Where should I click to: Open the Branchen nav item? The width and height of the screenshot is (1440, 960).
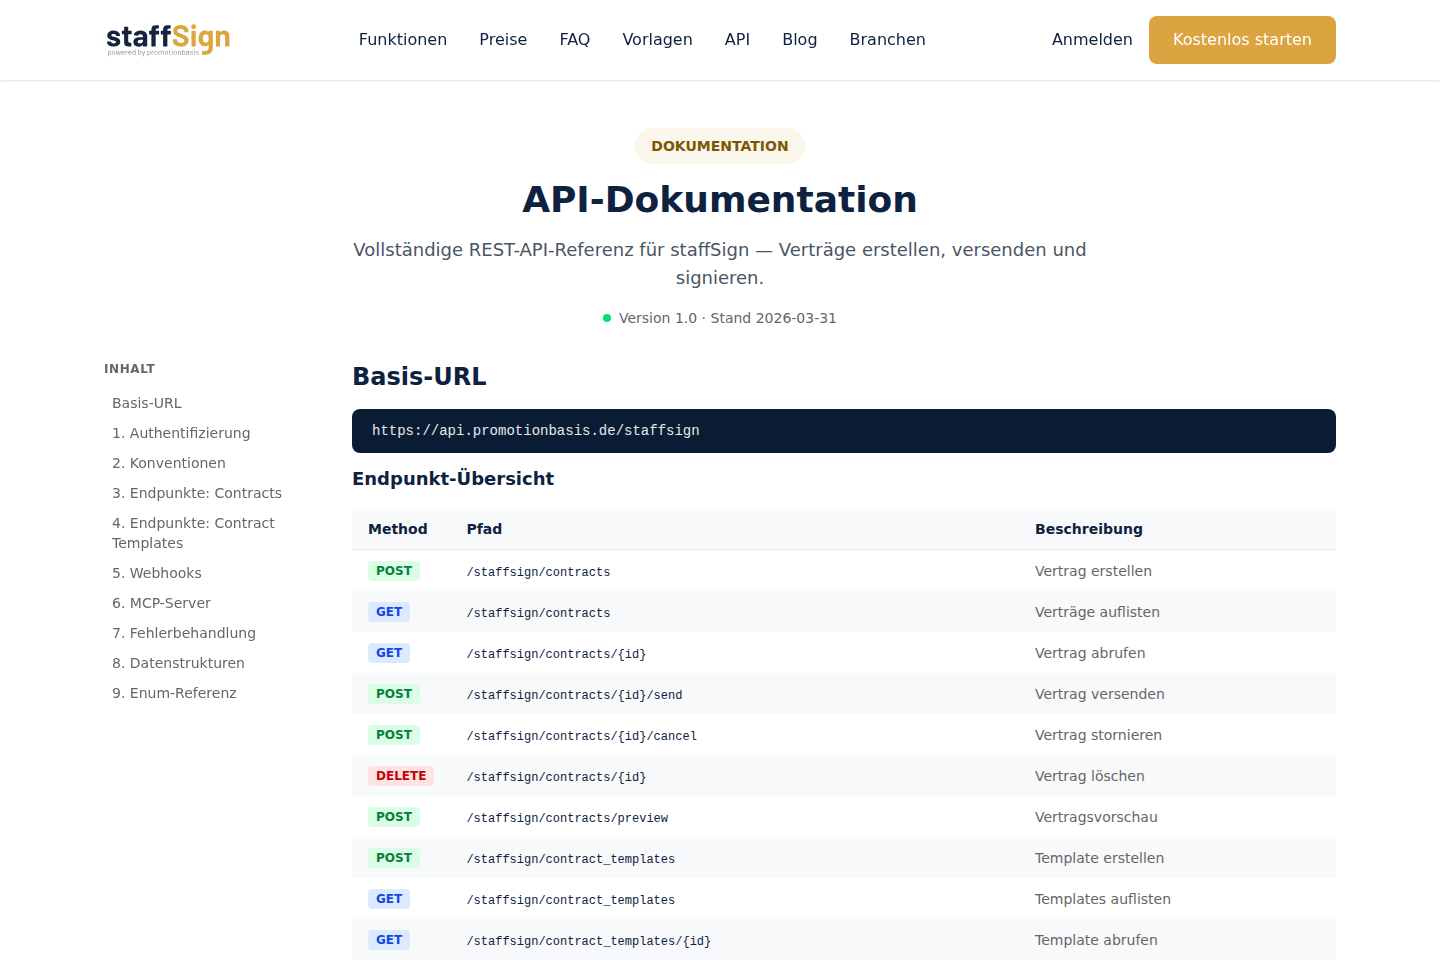888,39
